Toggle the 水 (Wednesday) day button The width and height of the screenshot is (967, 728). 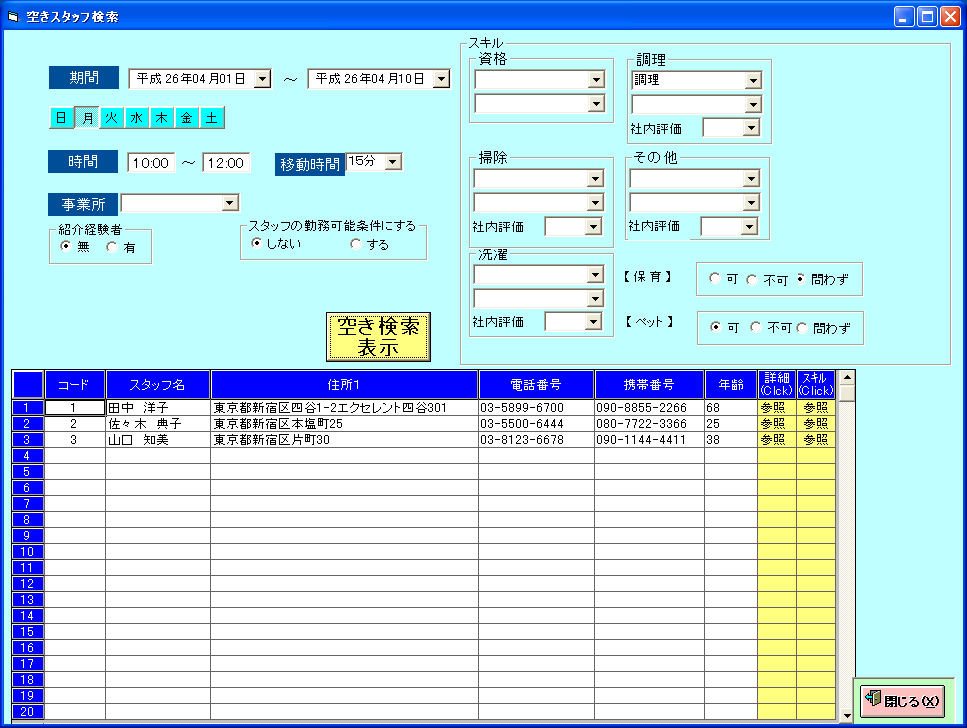(x=137, y=118)
